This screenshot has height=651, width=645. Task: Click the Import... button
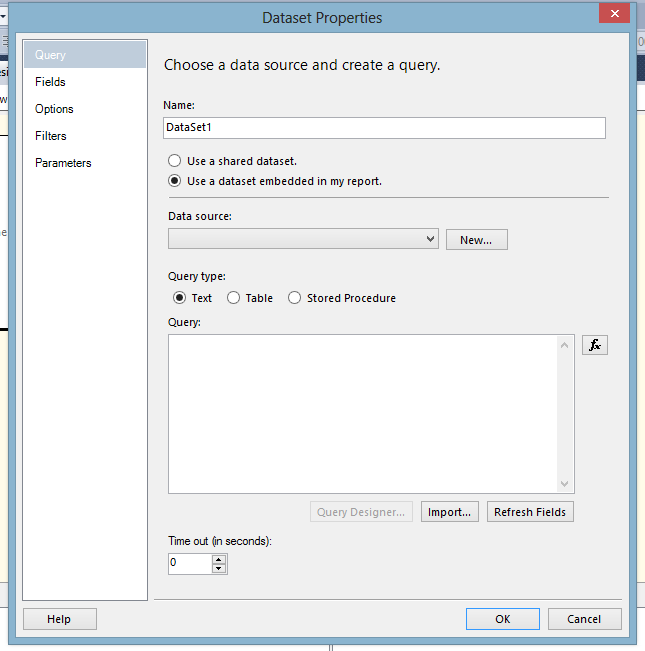click(449, 512)
